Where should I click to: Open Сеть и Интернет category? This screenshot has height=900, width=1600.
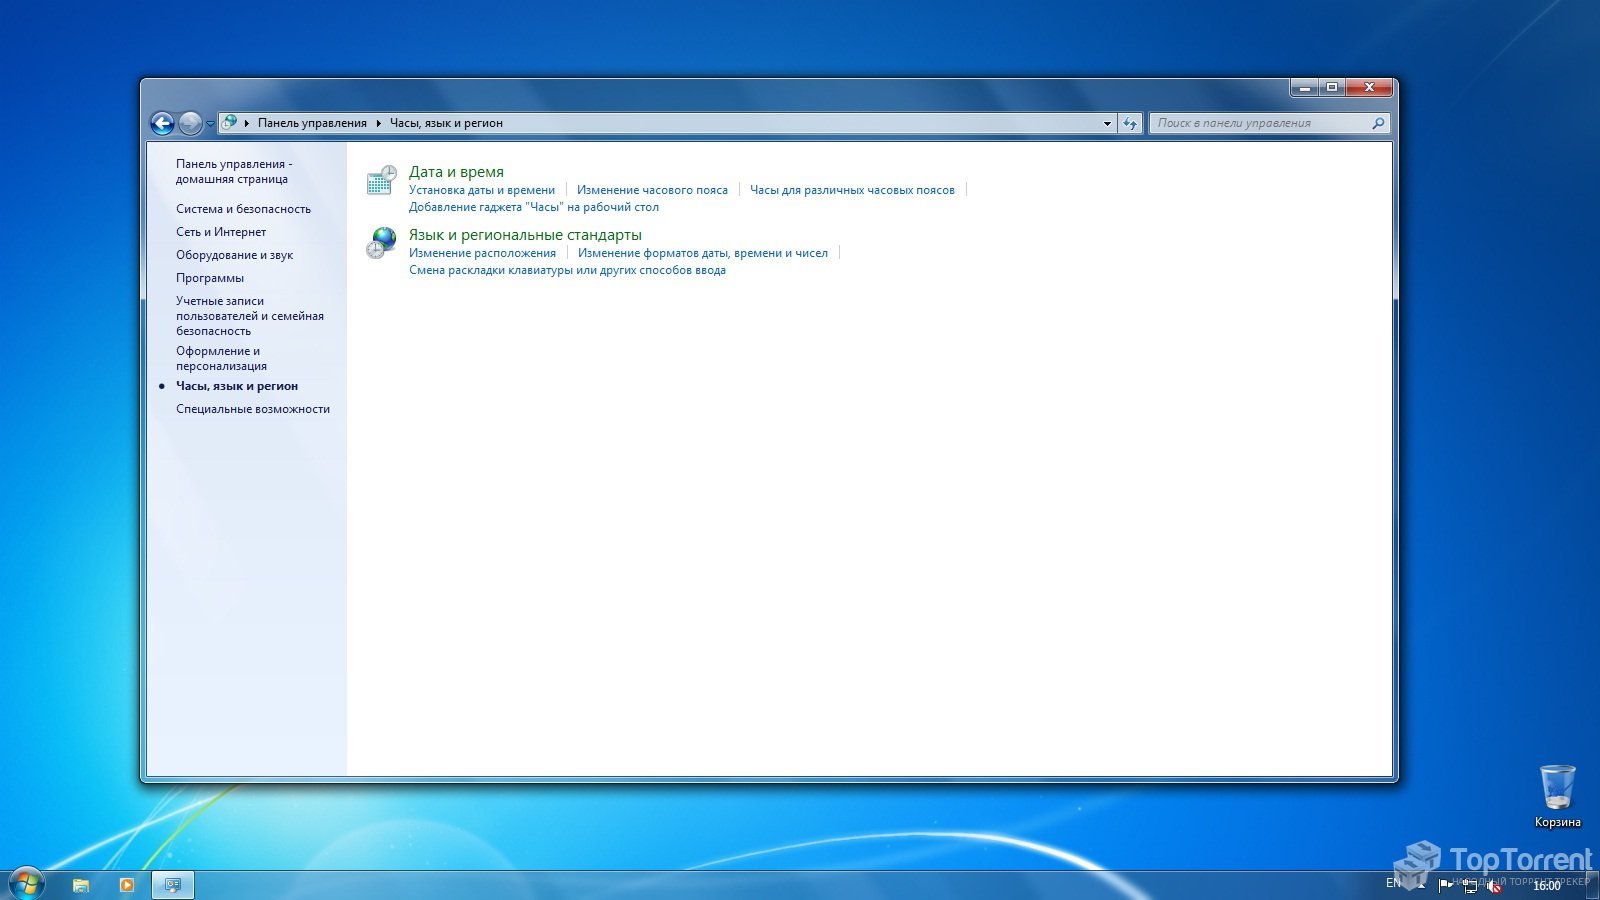tap(221, 232)
